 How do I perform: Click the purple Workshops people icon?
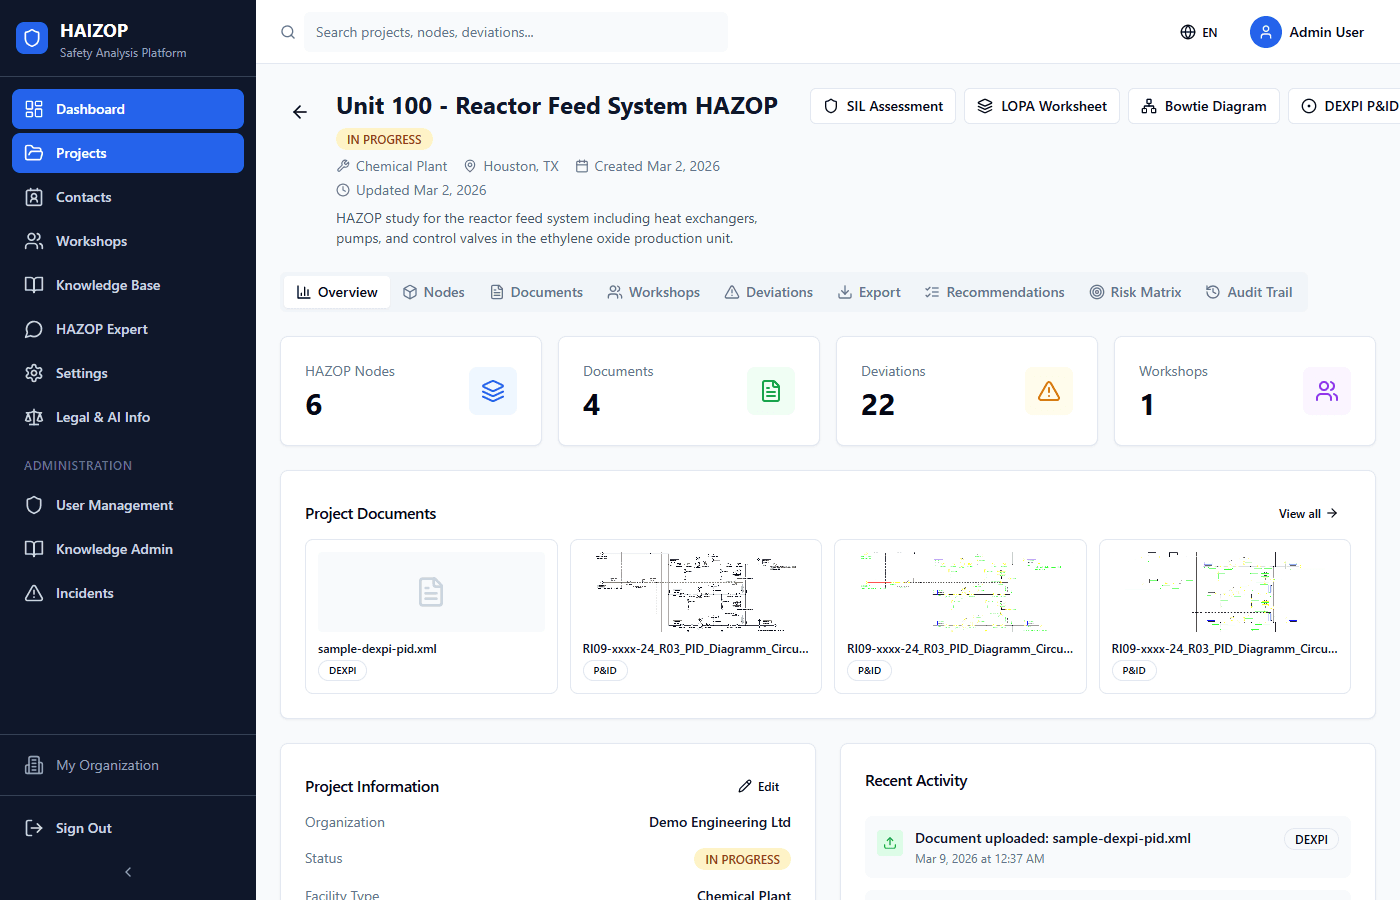click(1326, 391)
